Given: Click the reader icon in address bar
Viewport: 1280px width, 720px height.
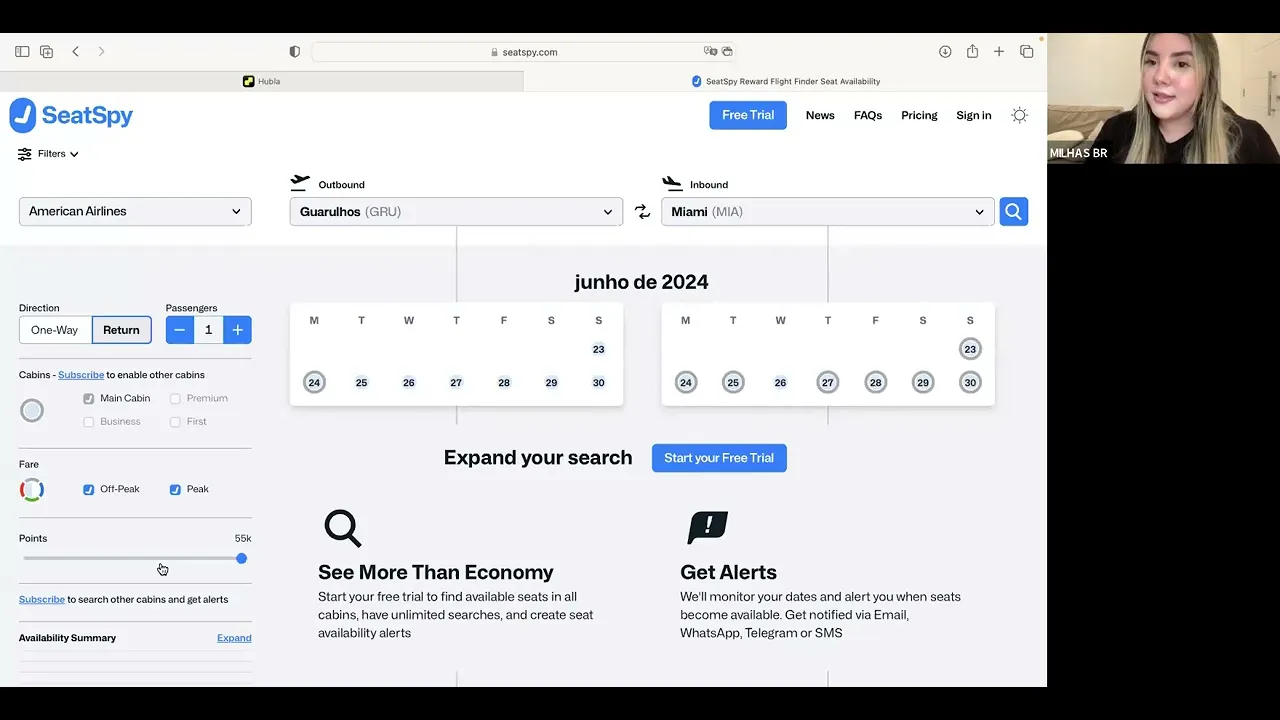Looking at the screenshot, I should point(727,52).
